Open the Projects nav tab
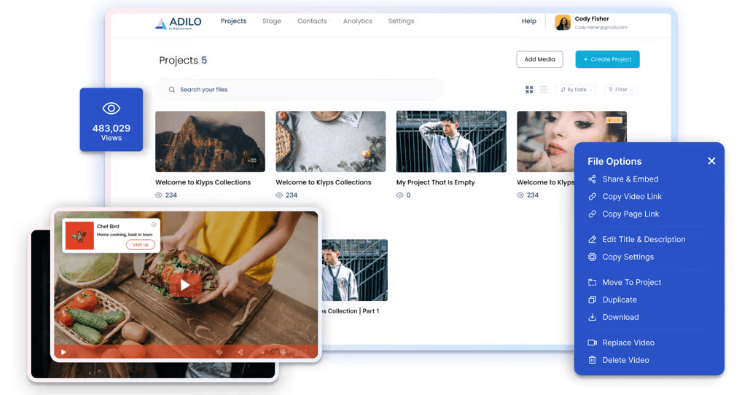Viewport: 745px width, 395px height. pyautogui.click(x=233, y=21)
